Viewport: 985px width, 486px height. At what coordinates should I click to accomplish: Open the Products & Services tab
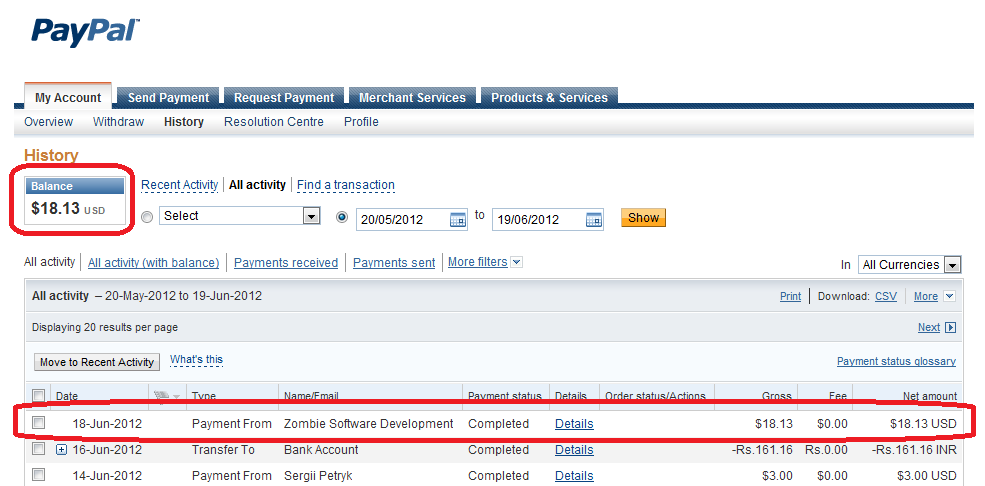point(549,97)
